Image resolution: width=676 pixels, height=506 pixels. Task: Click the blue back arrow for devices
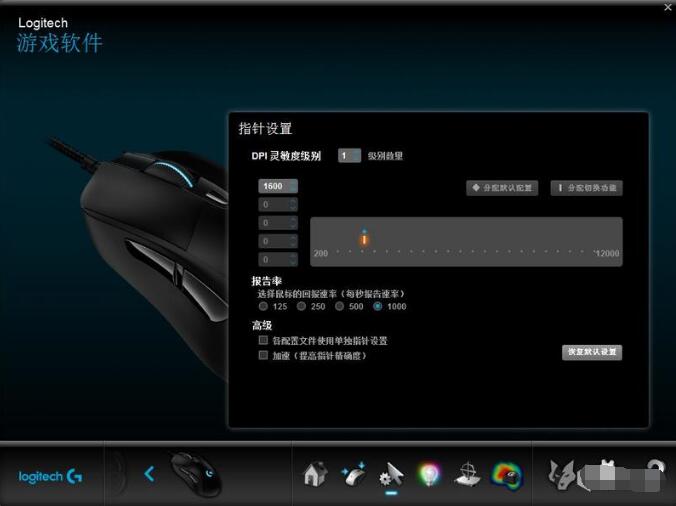[x=149, y=474]
